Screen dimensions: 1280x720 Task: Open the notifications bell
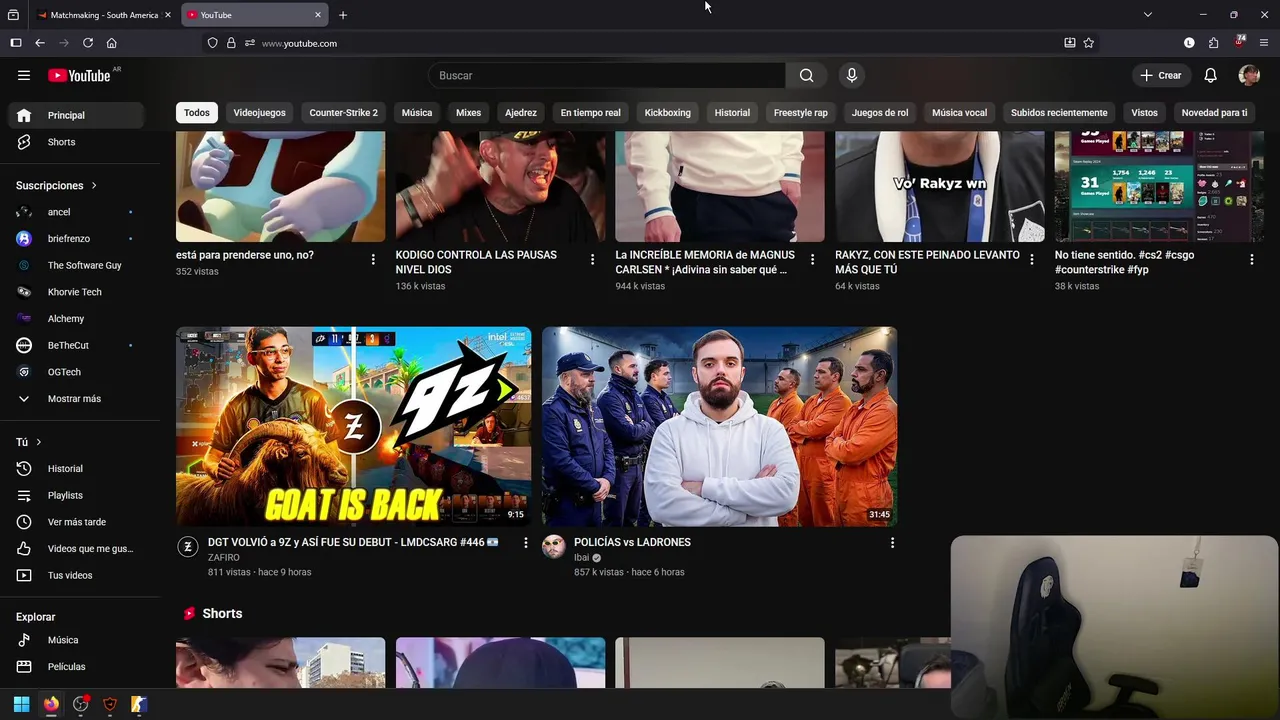pos(1210,75)
